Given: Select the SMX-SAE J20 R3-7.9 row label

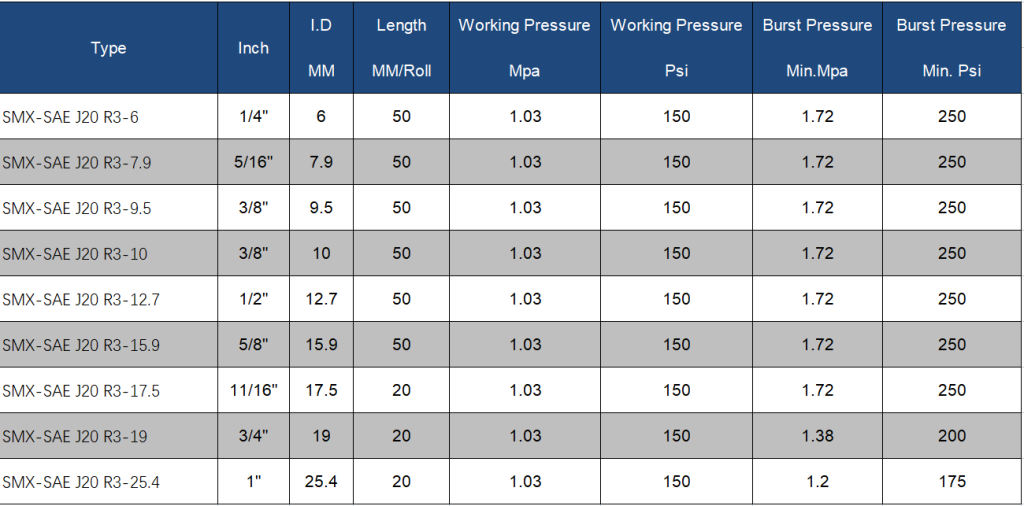Looking at the screenshot, I should (x=77, y=162).
